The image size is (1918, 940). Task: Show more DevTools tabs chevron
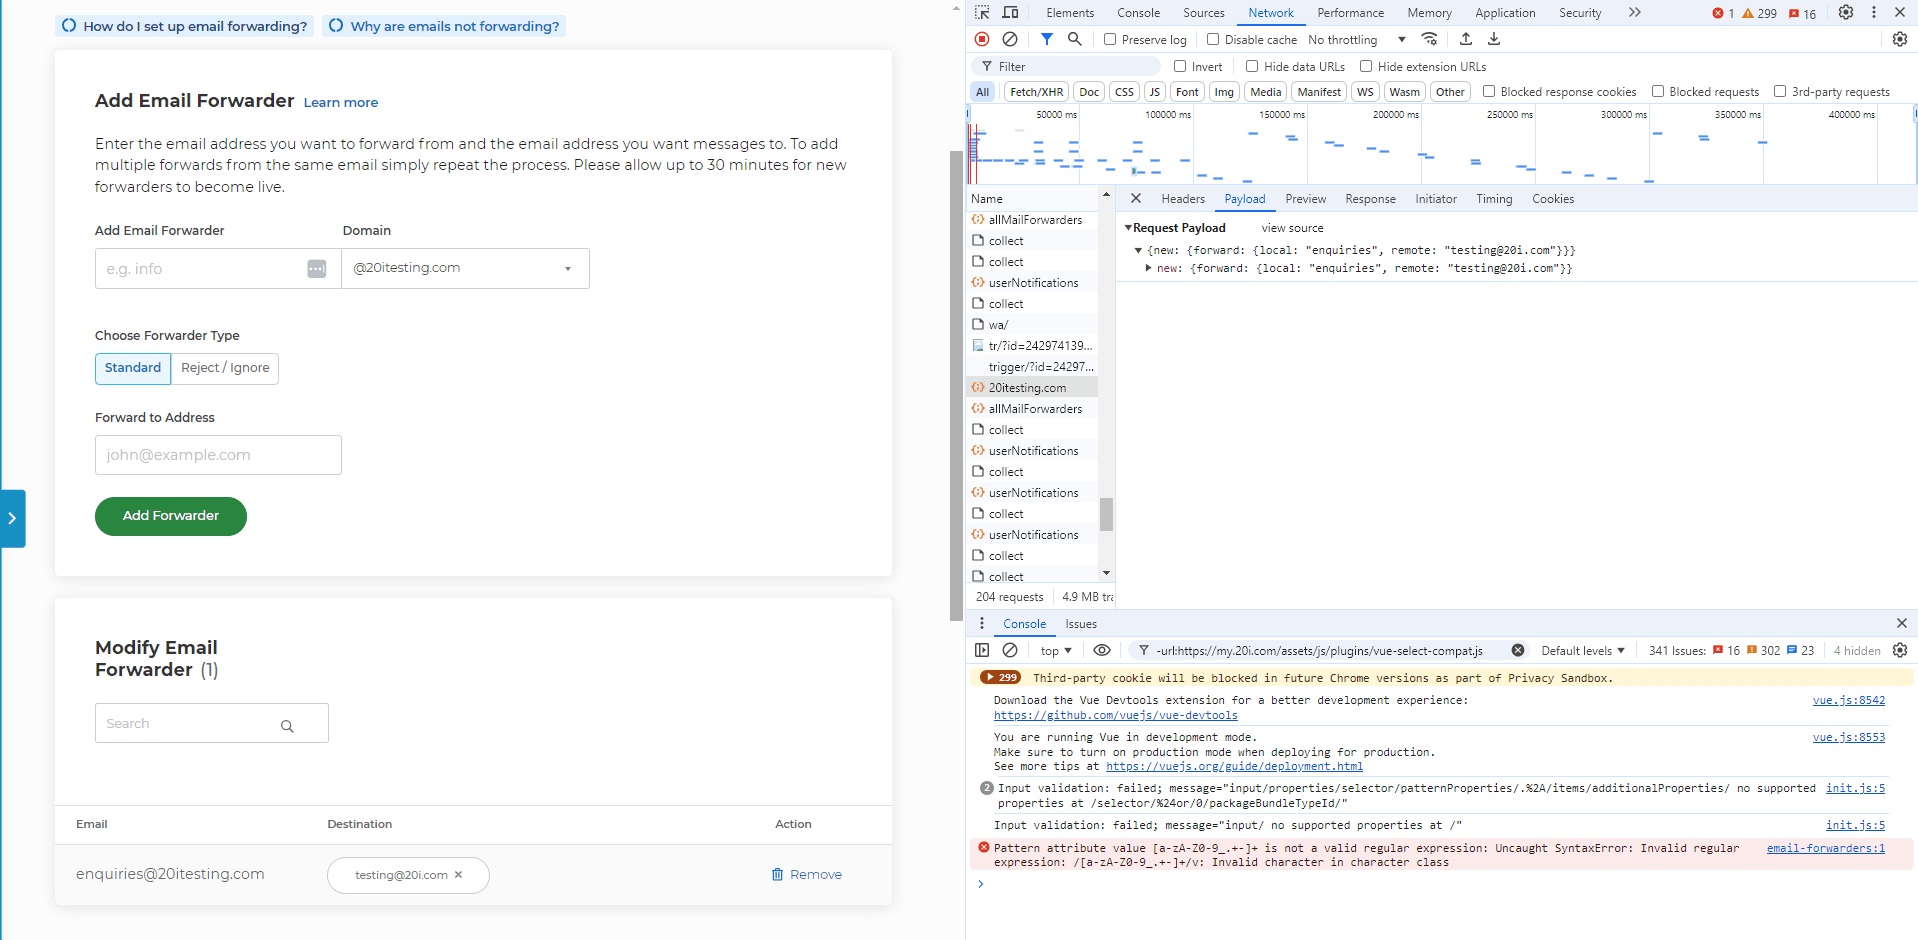tap(1634, 12)
